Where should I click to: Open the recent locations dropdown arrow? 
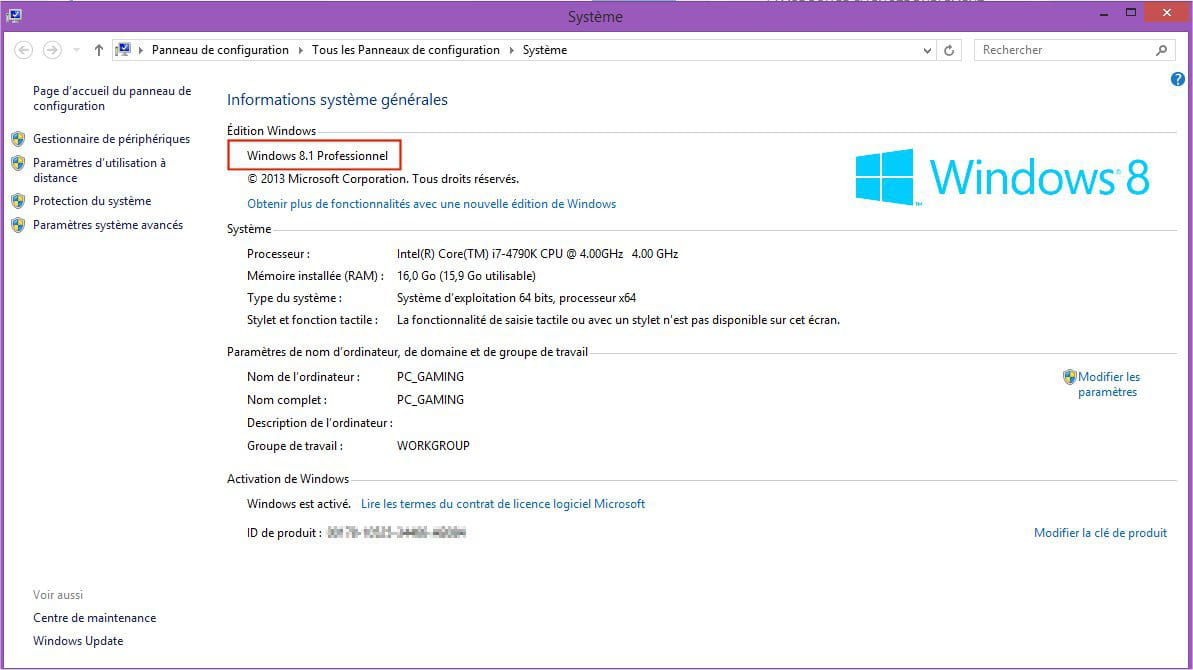(76, 50)
